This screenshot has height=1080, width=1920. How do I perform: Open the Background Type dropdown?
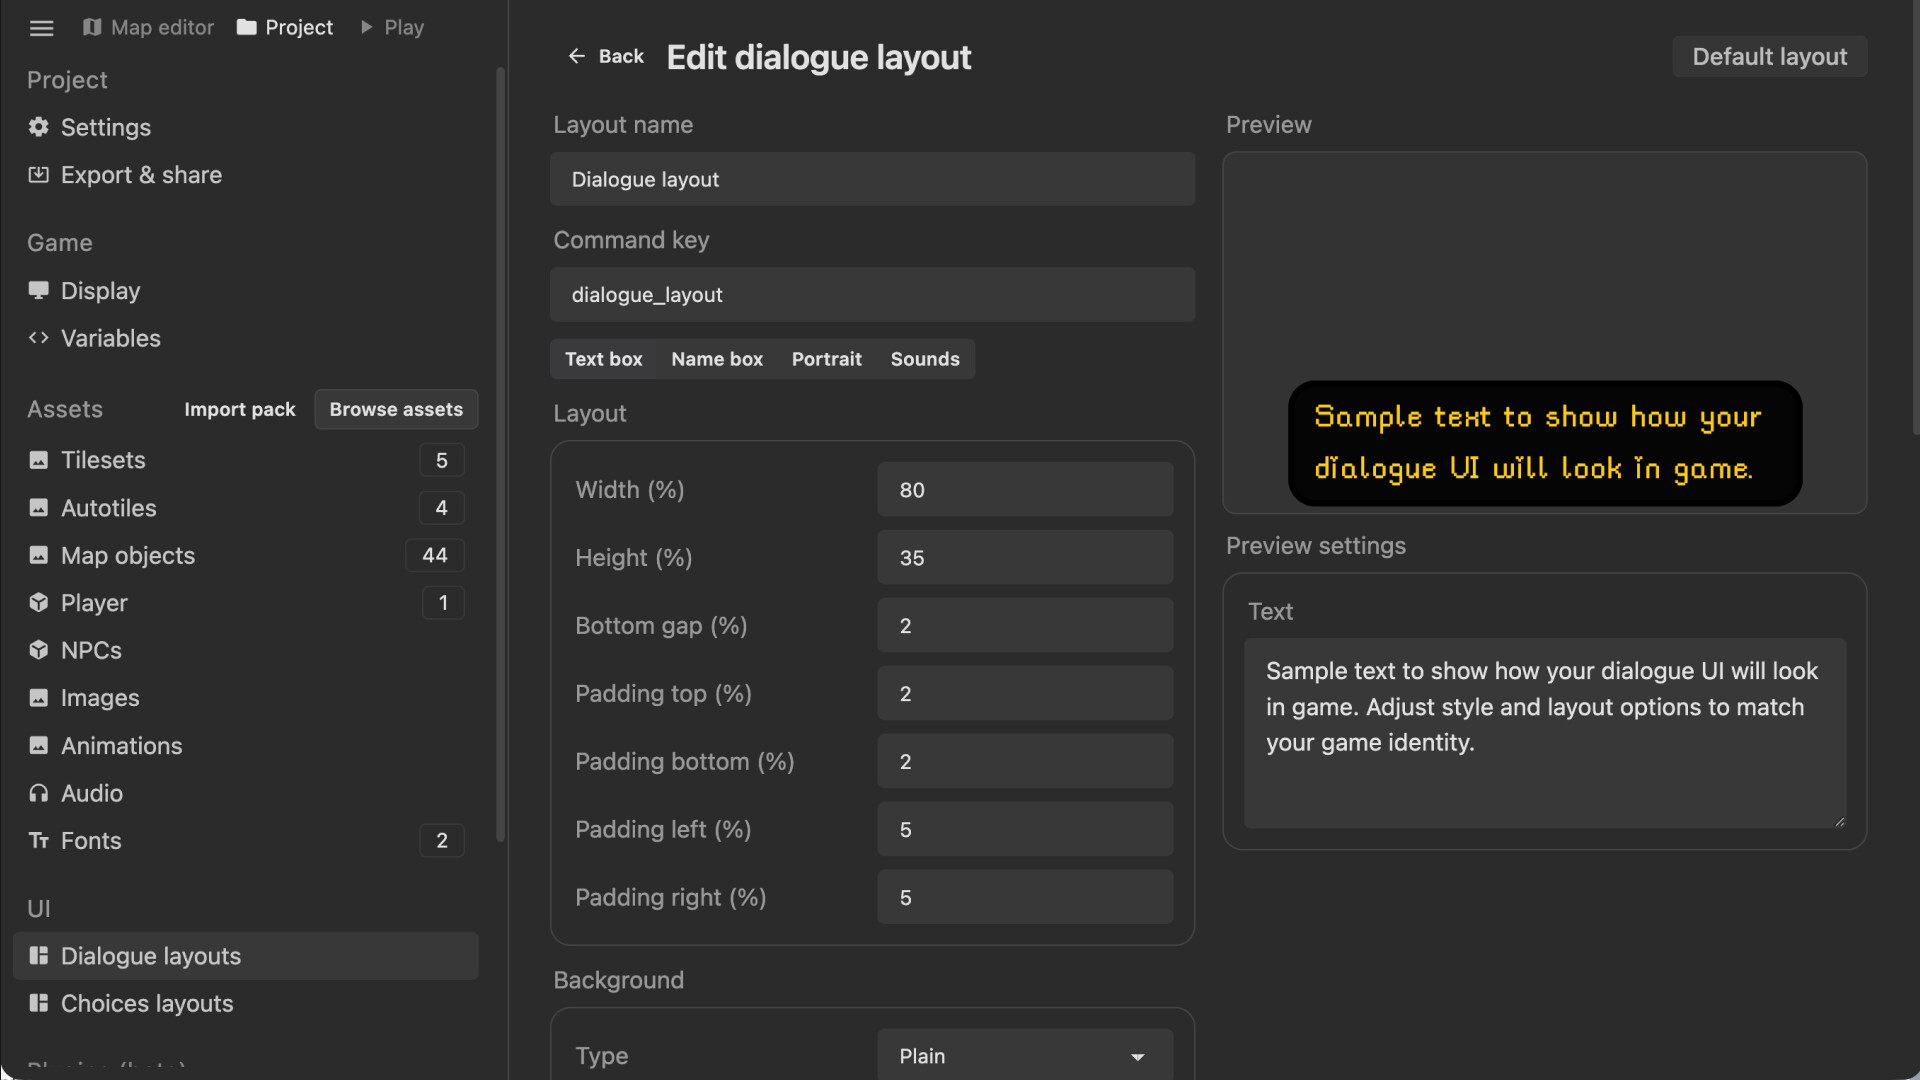click(1025, 1056)
